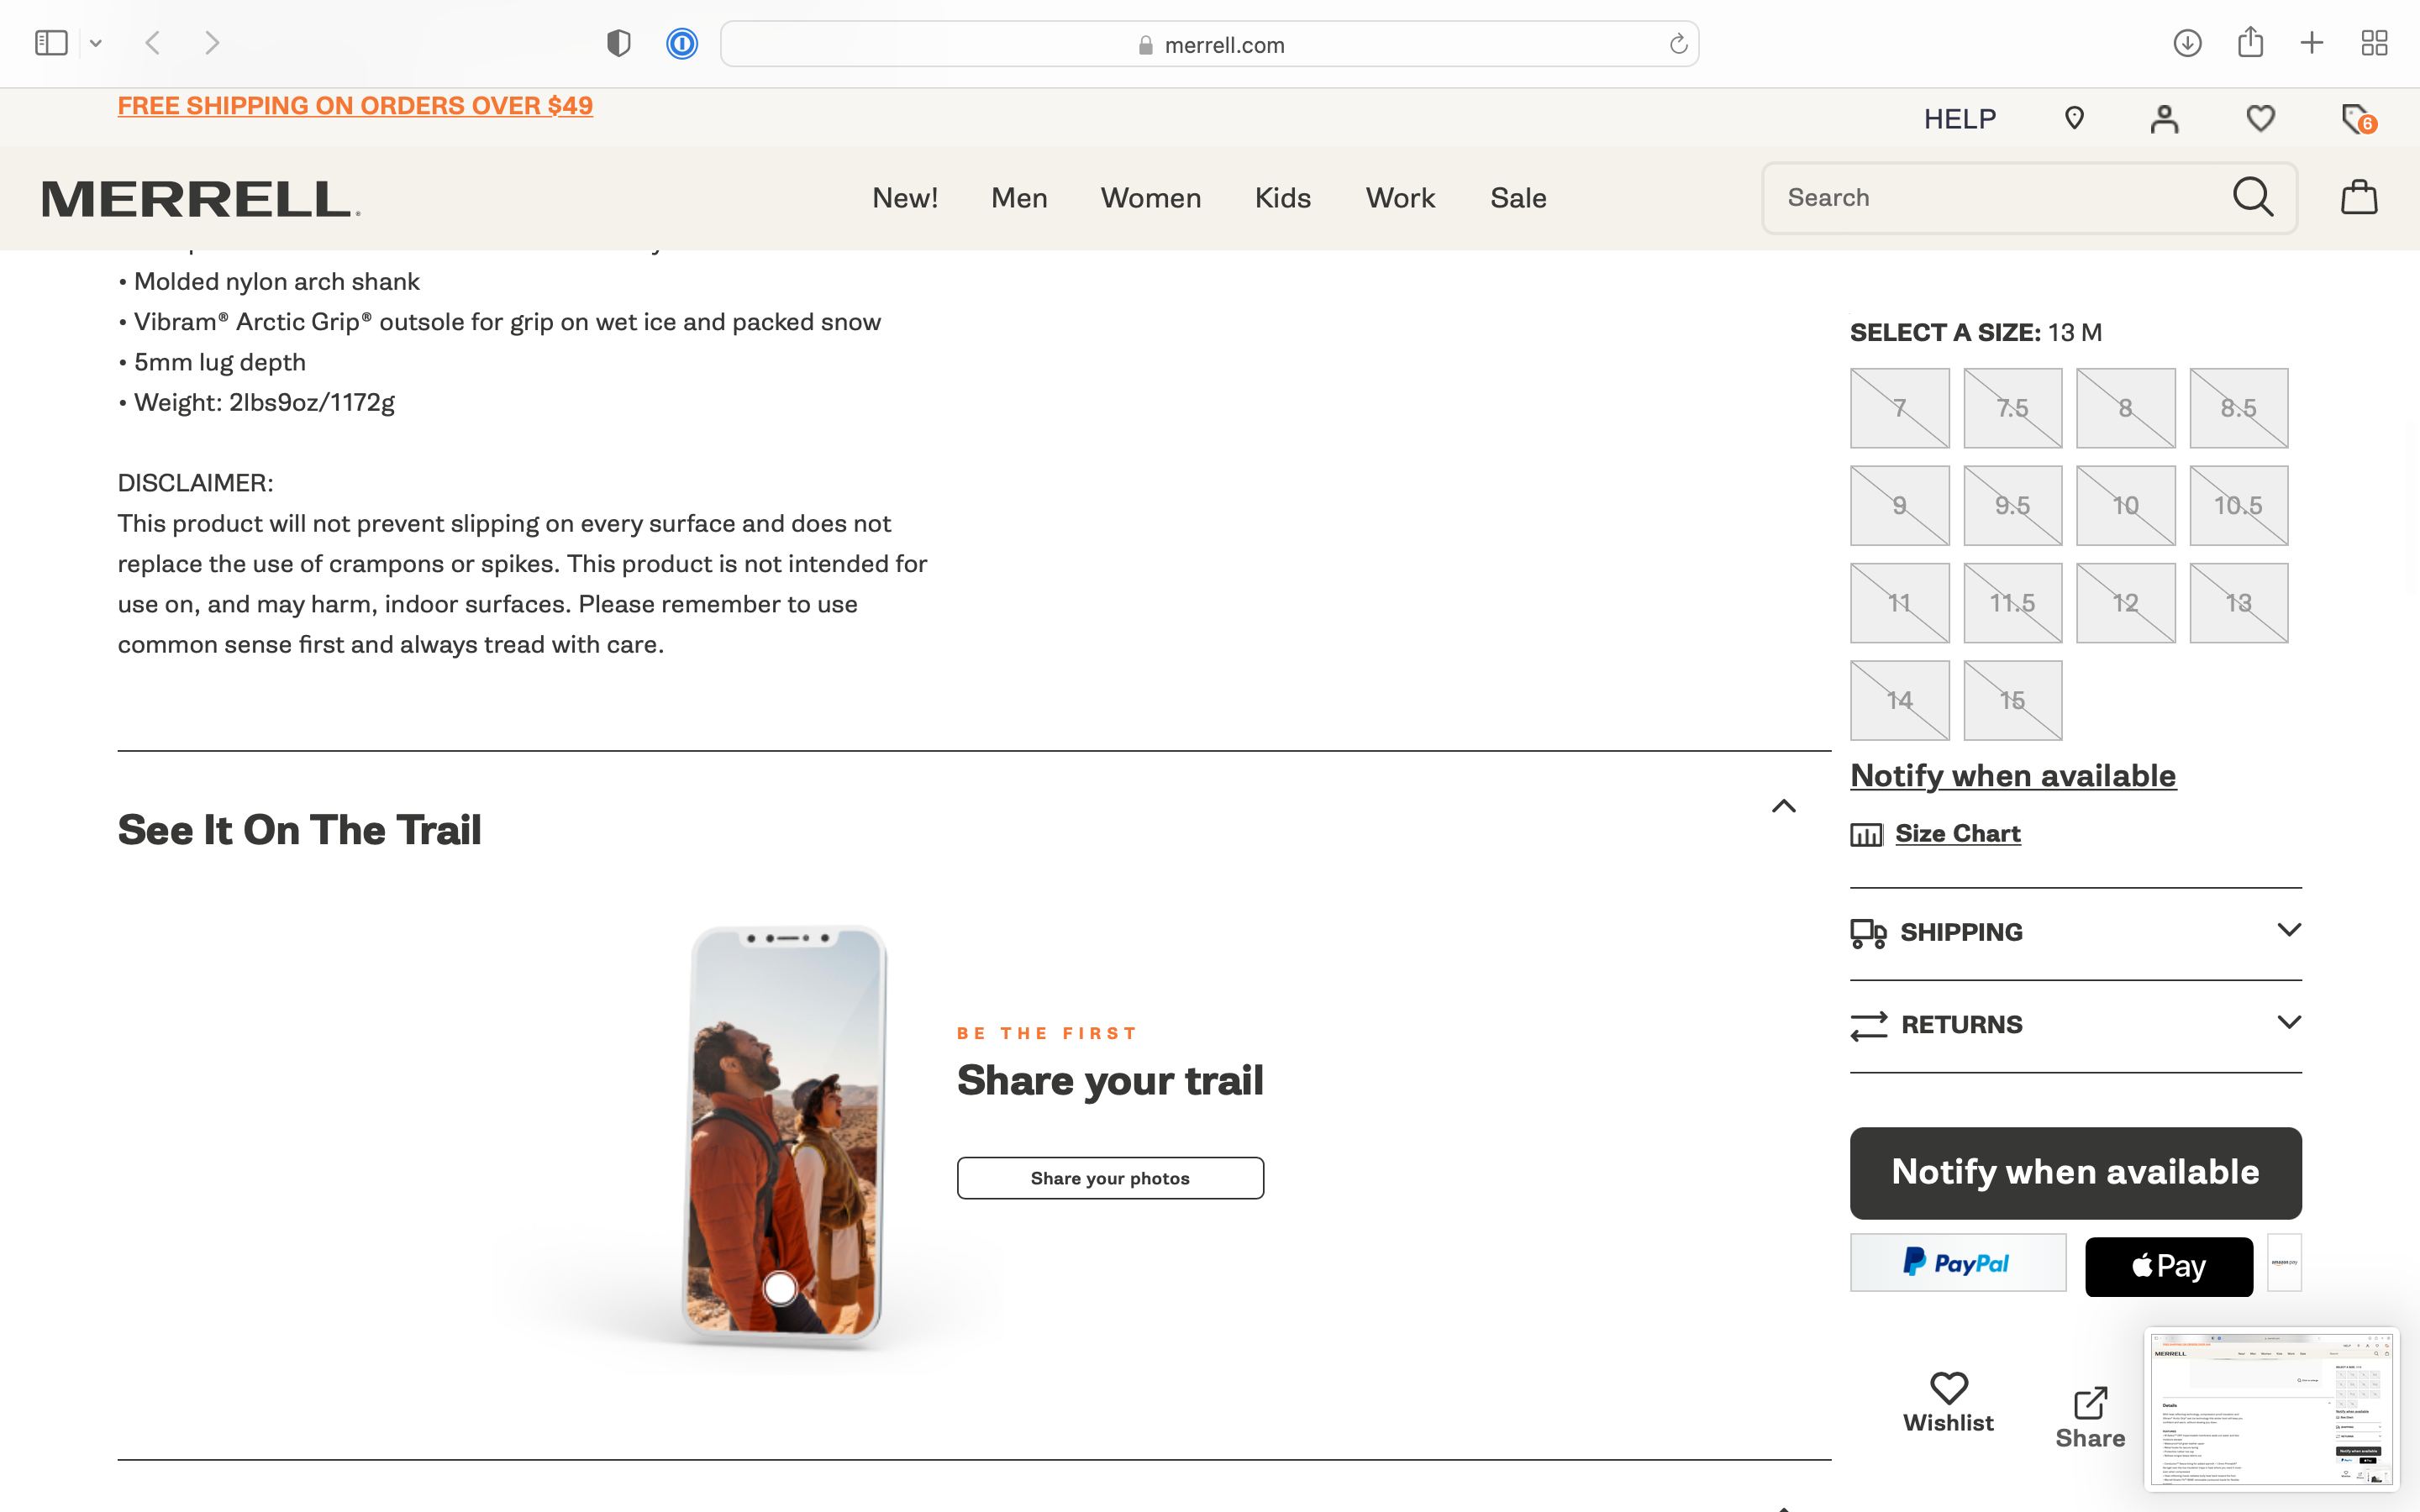This screenshot has height=1512, width=2420.
Task: Open the privacy shield icon
Action: 619,43
